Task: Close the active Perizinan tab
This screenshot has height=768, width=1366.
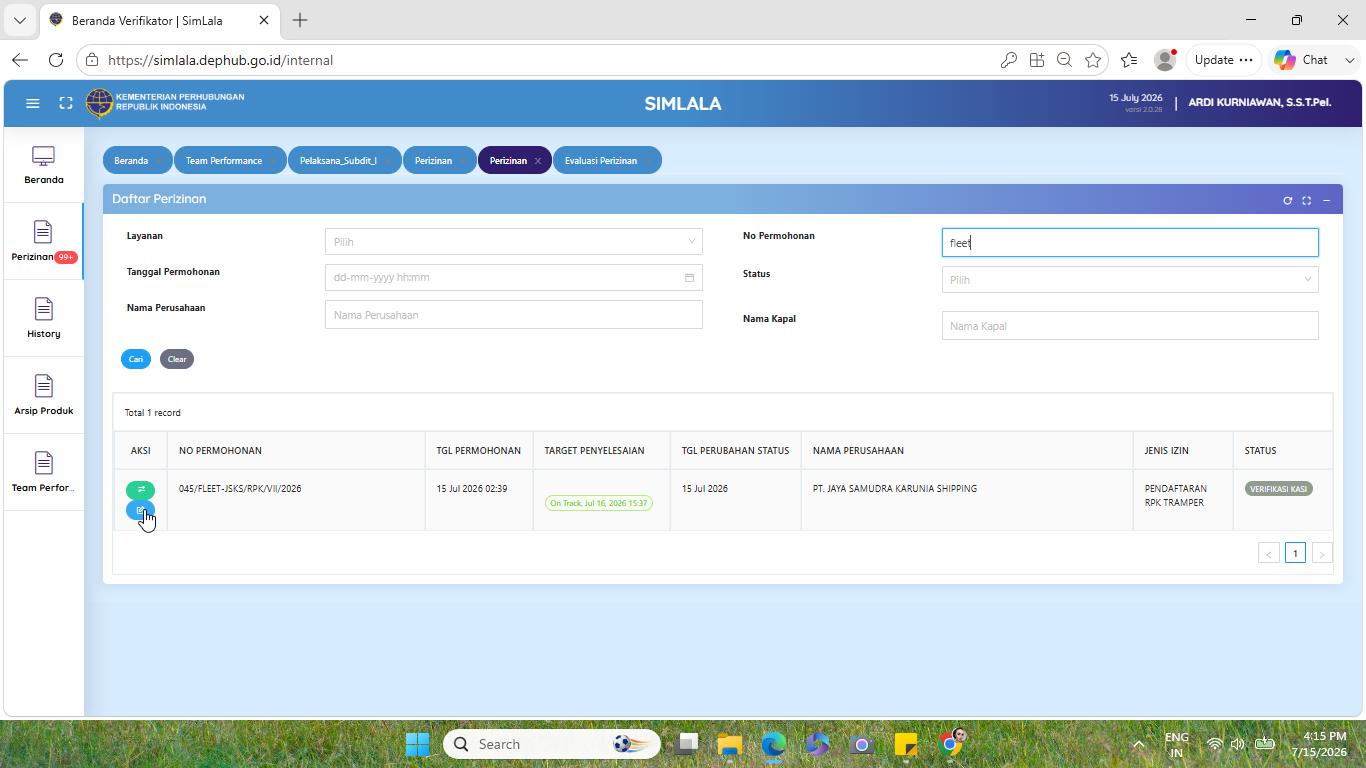Action: (538, 161)
